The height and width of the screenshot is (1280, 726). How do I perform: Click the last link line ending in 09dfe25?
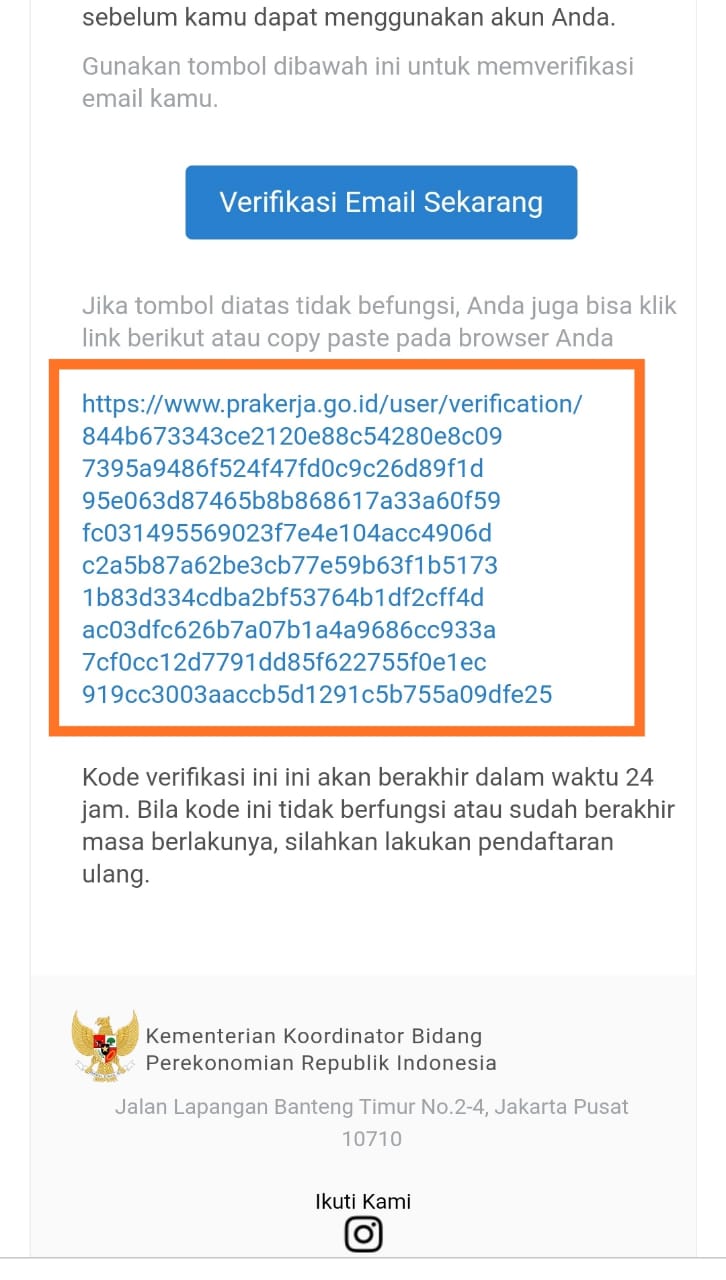click(x=317, y=694)
